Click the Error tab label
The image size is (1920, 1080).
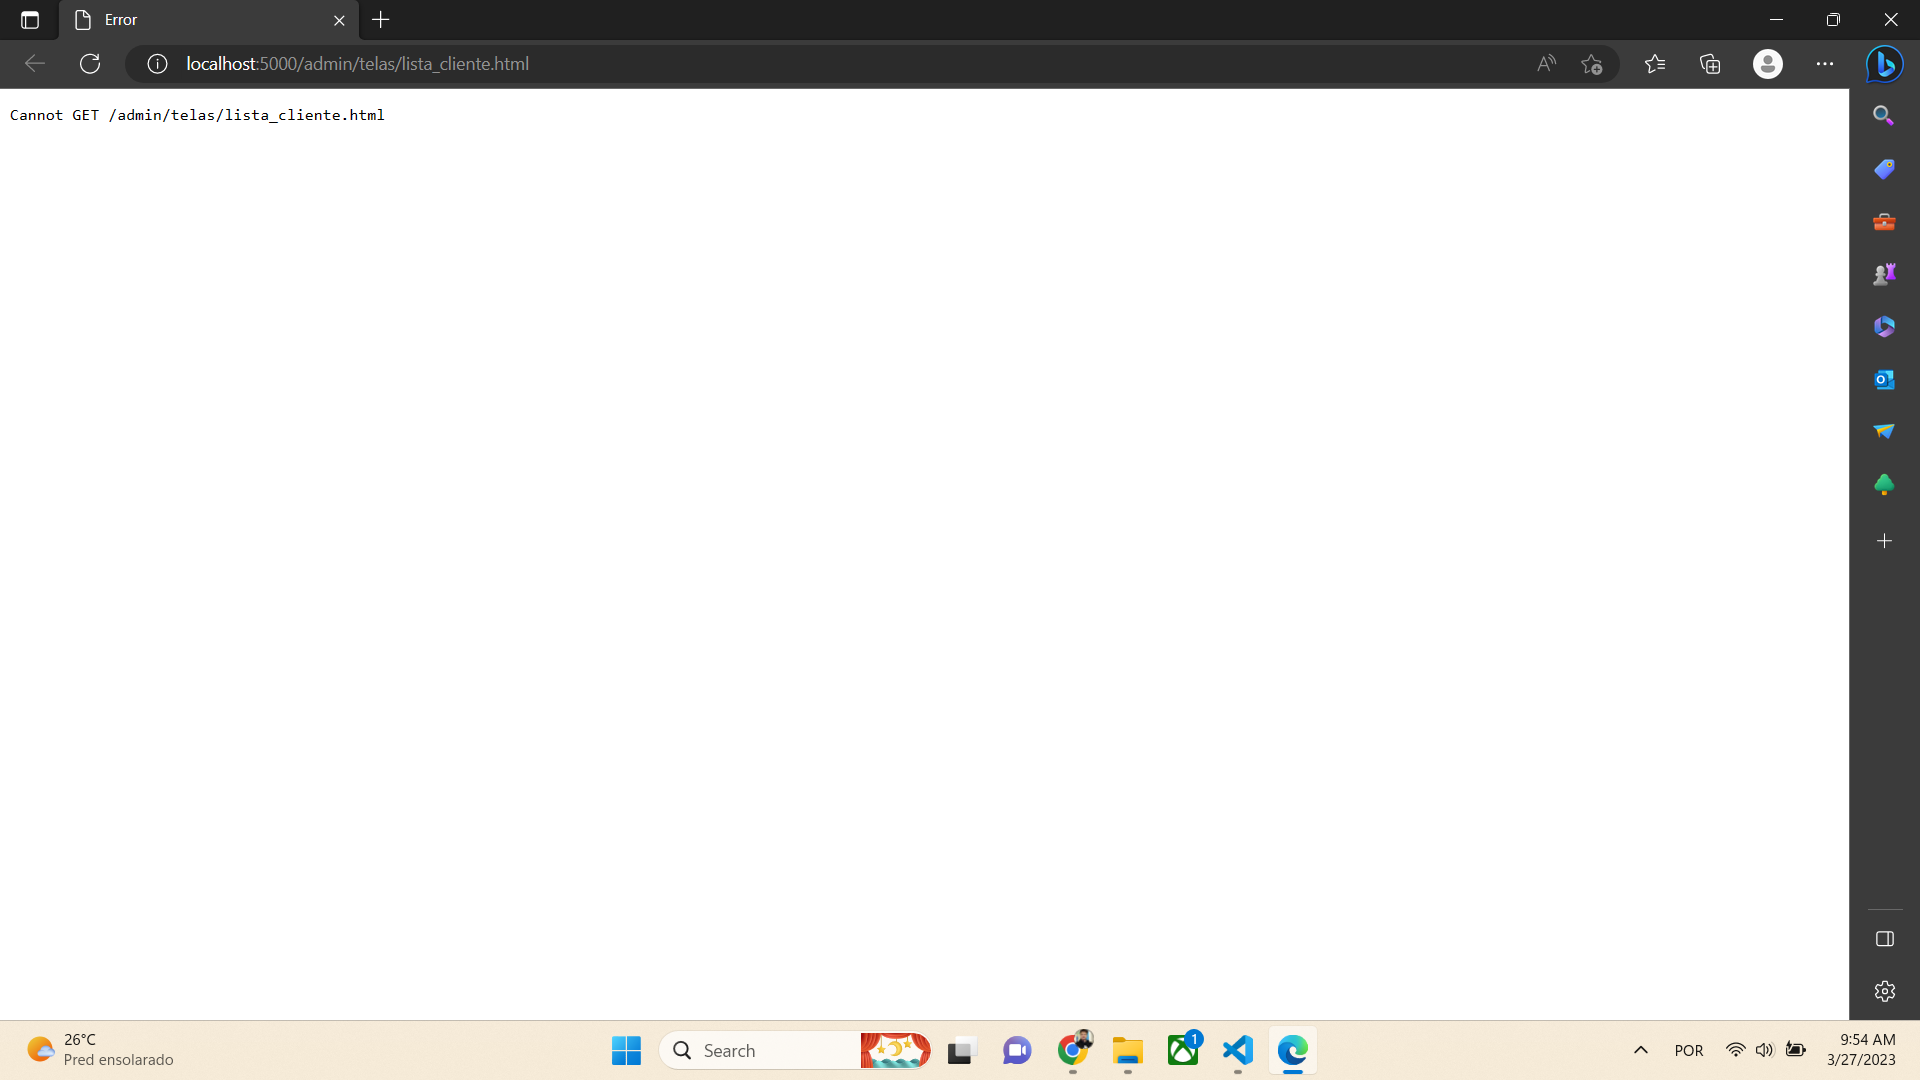[120, 20]
